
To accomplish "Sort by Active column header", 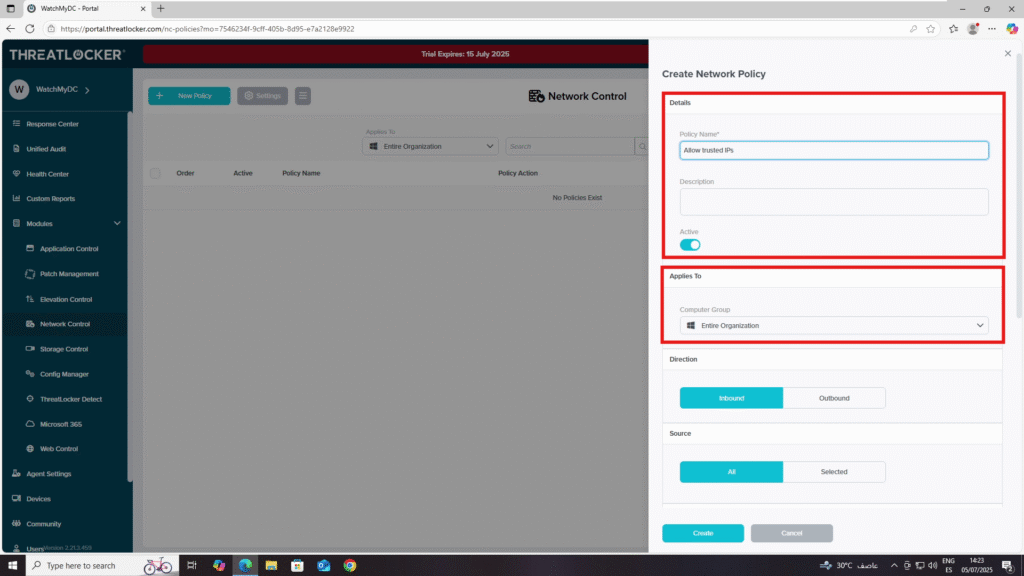I will (x=243, y=173).
